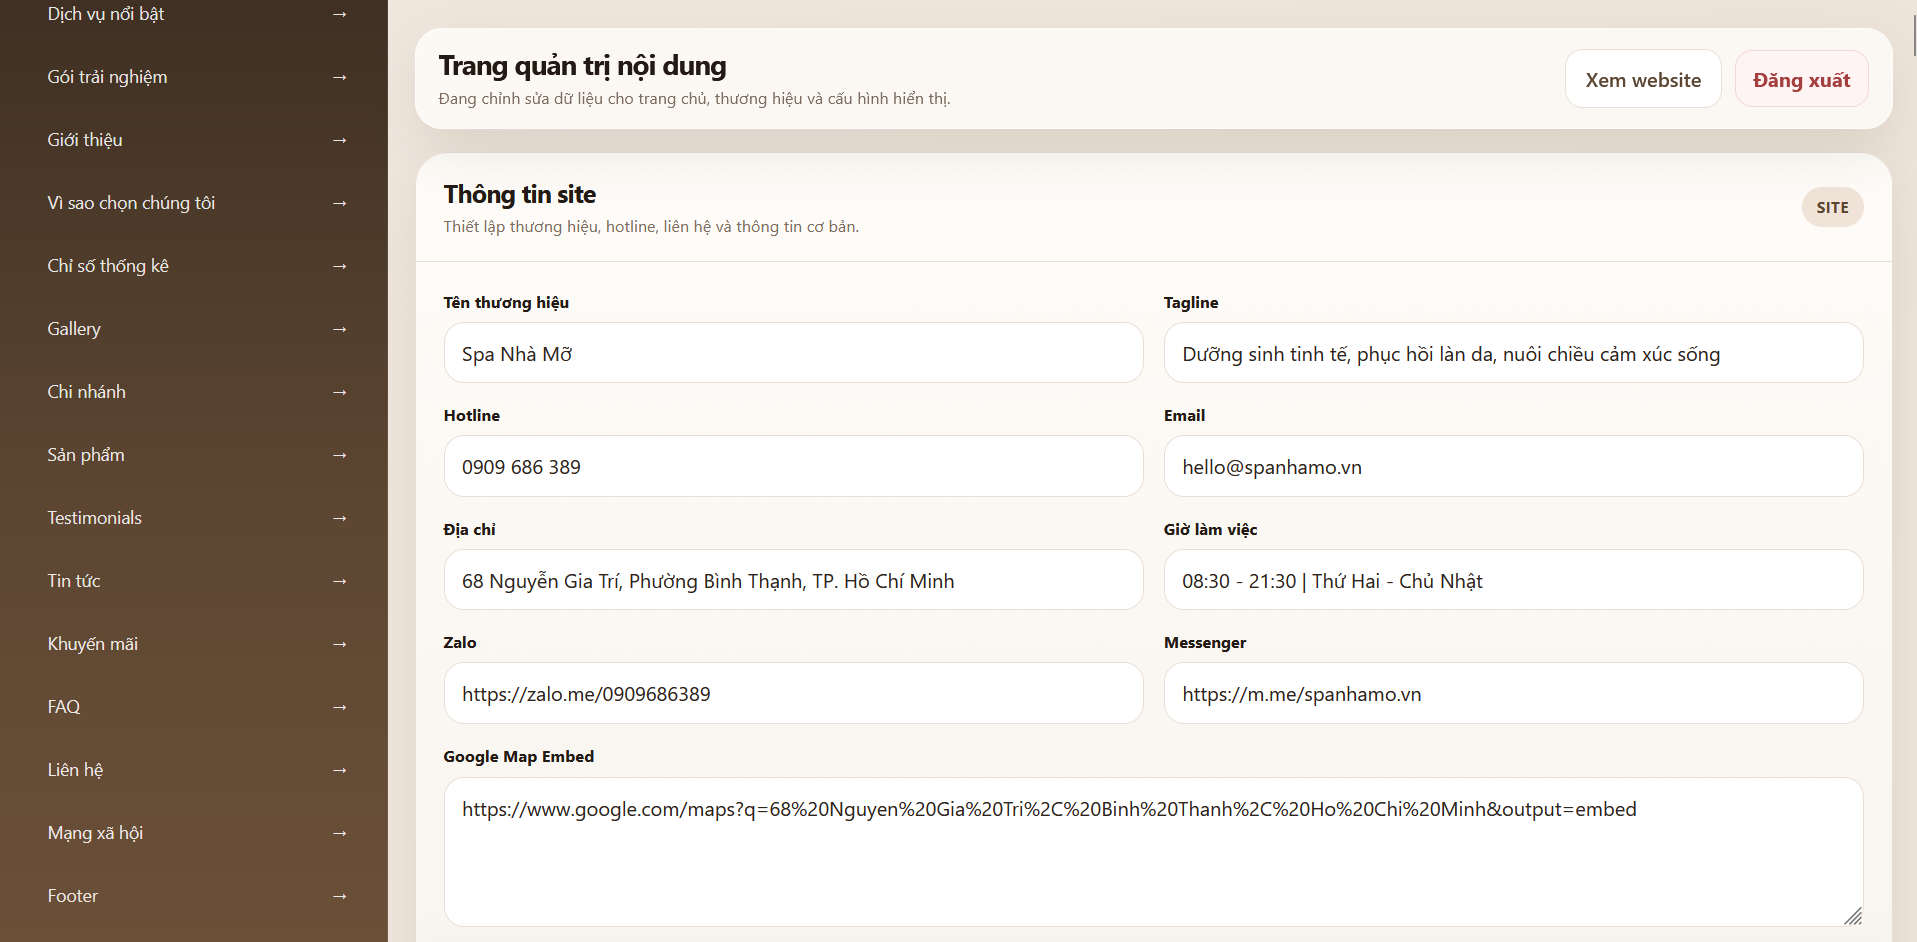This screenshot has height=942, width=1917.
Task: Focus the Tên thương hiệu input field
Action: [792, 354]
